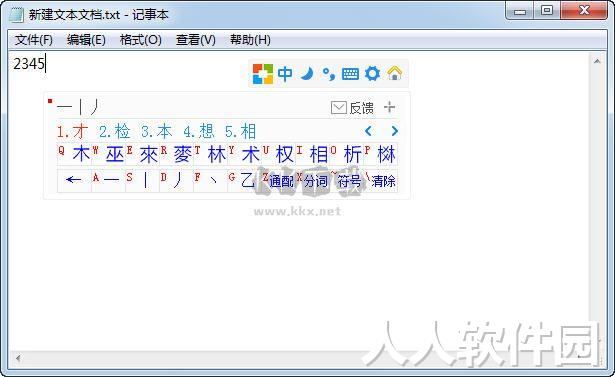Click the horizontal scrollbar left arrow
Viewport: 615px width, 377px height.
point(18,357)
